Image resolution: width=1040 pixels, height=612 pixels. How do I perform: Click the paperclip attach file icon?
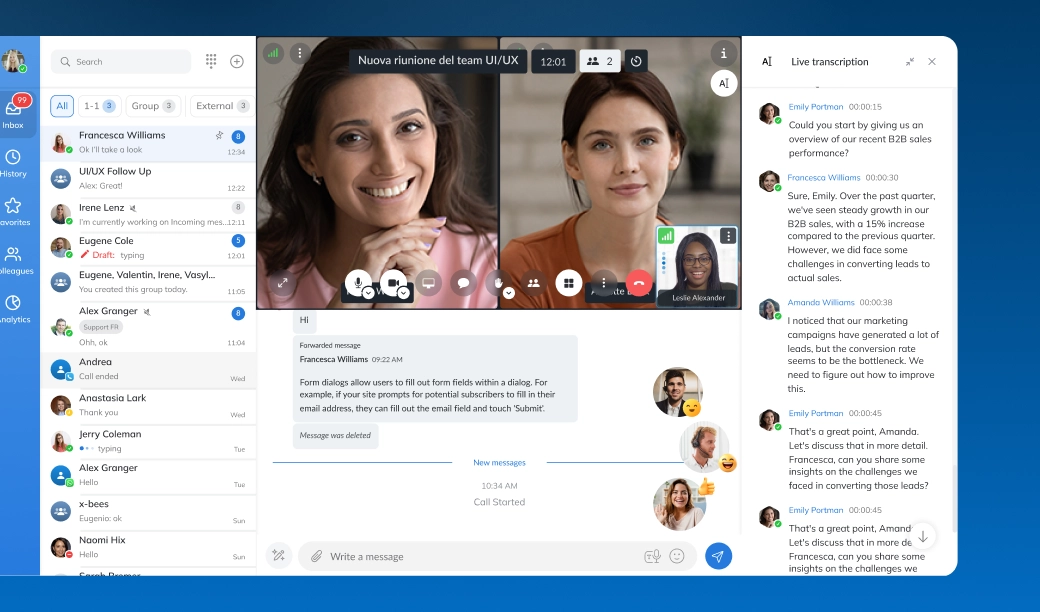(316, 556)
